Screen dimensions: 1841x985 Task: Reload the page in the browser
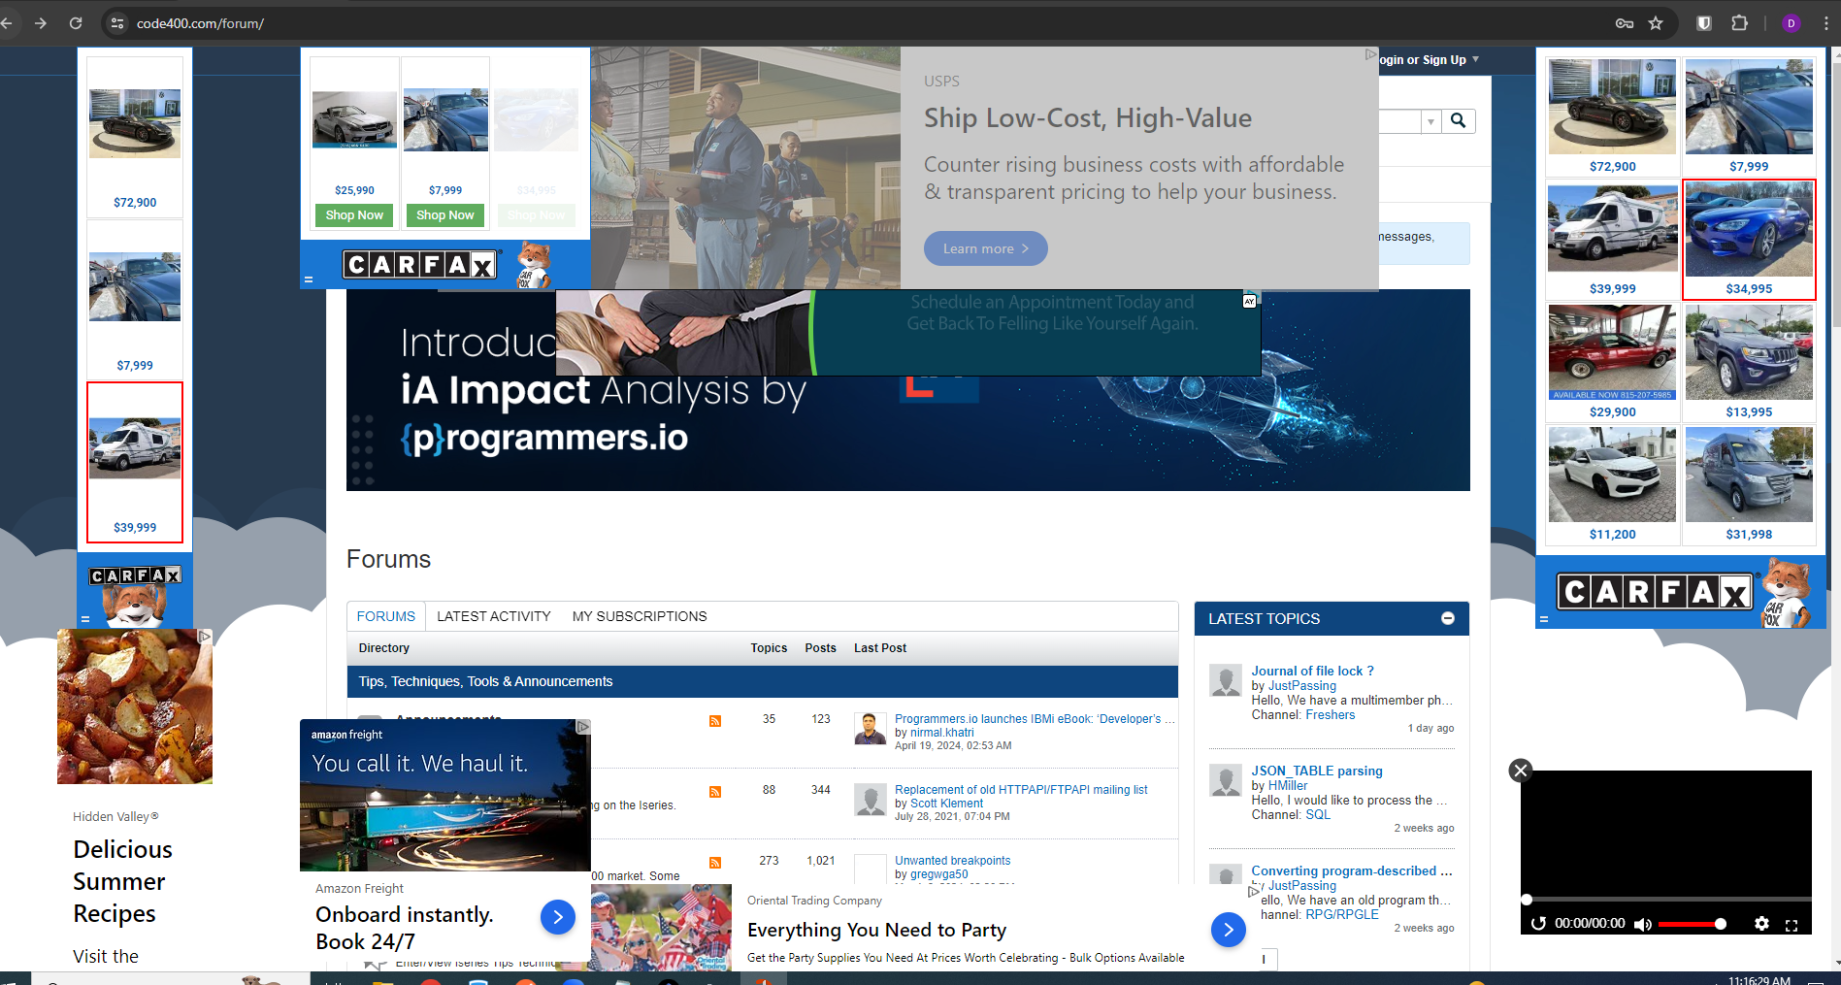76,23
